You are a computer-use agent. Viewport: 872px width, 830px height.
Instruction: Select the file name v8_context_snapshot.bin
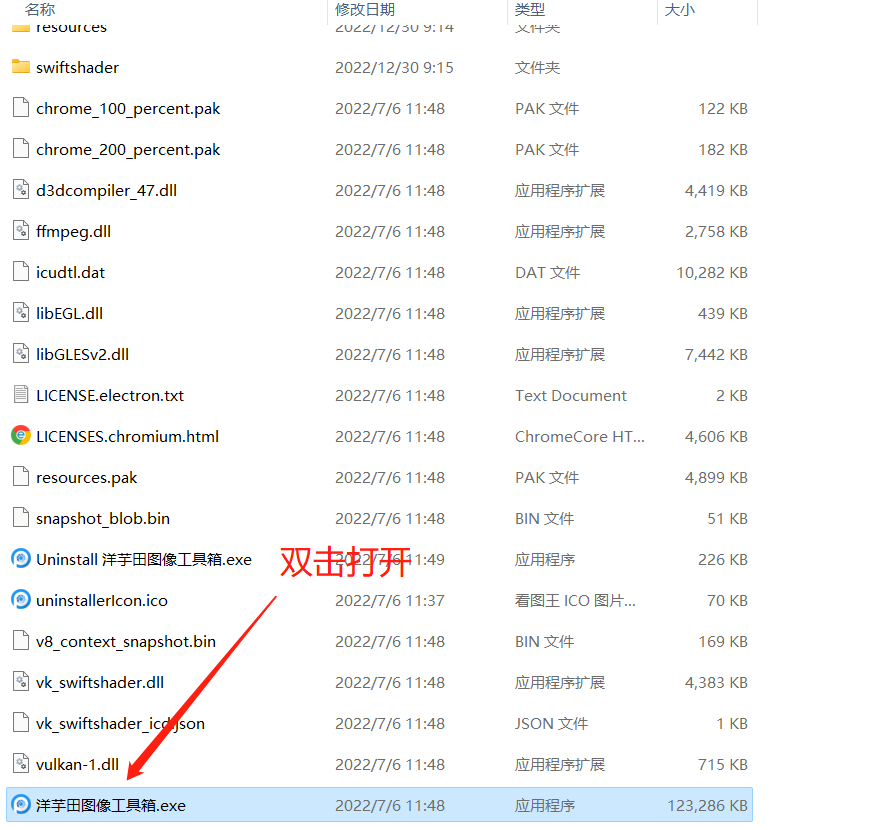(126, 641)
